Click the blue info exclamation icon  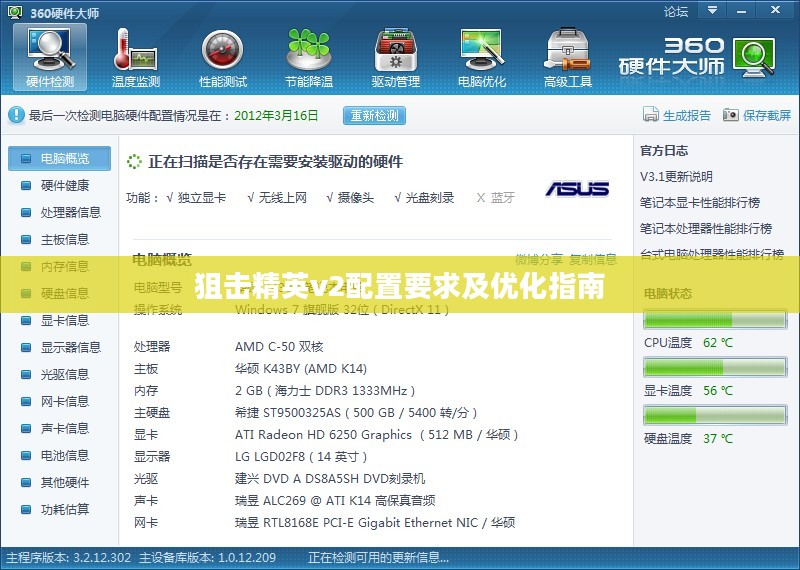pos(16,115)
